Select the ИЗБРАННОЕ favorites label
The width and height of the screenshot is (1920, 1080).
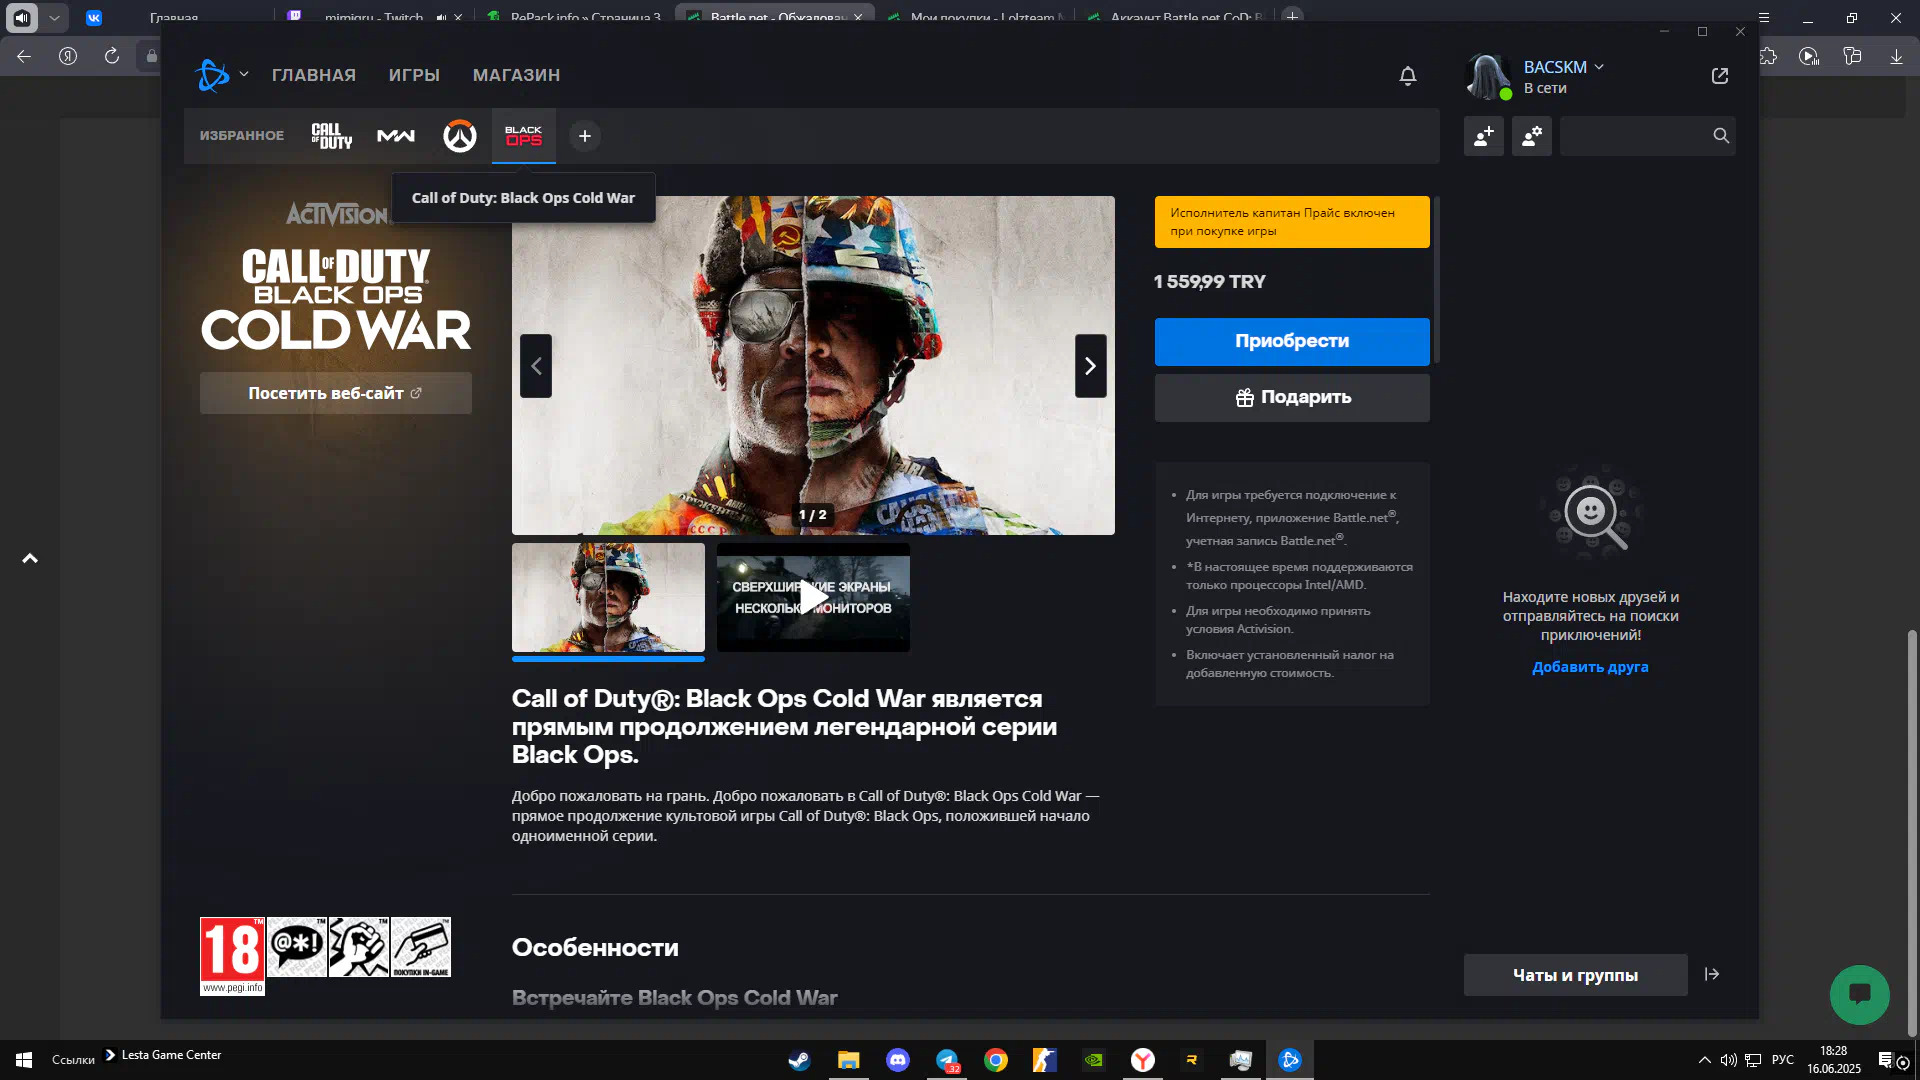(x=241, y=135)
